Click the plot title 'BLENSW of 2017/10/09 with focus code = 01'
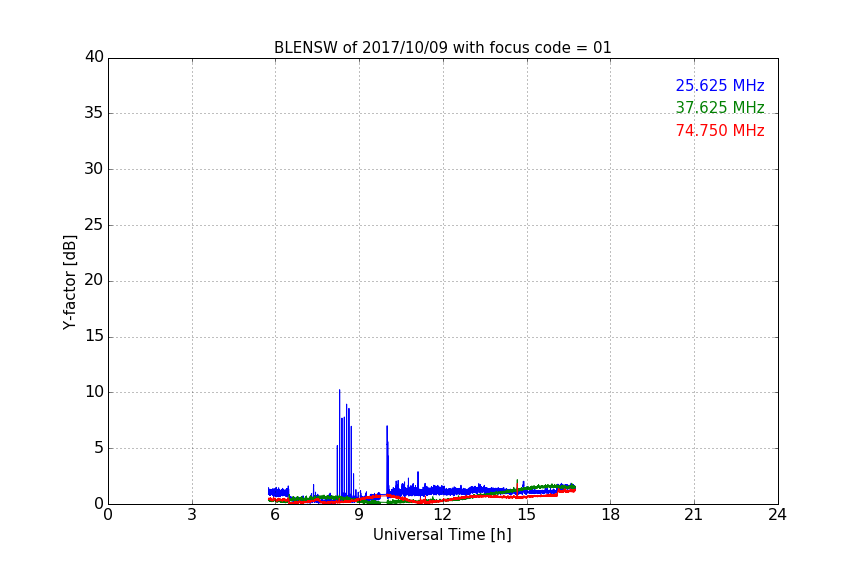Image resolution: width=864 pixels, height=576 pixels. pos(442,48)
